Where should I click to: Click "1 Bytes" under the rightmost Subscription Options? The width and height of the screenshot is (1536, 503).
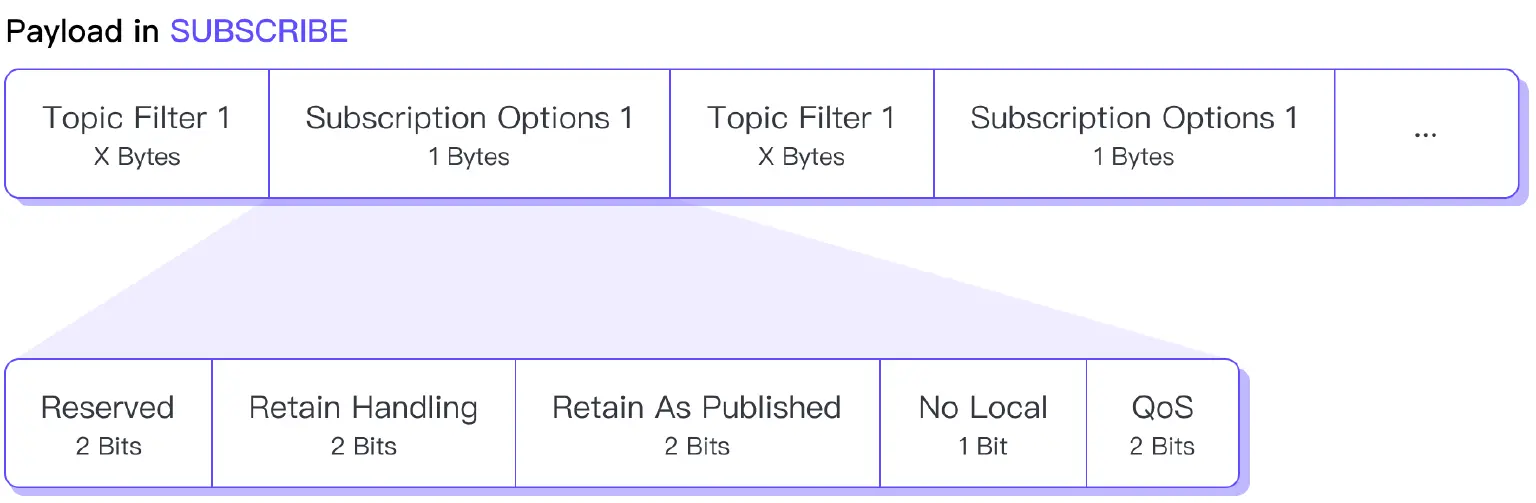tap(1134, 158)
